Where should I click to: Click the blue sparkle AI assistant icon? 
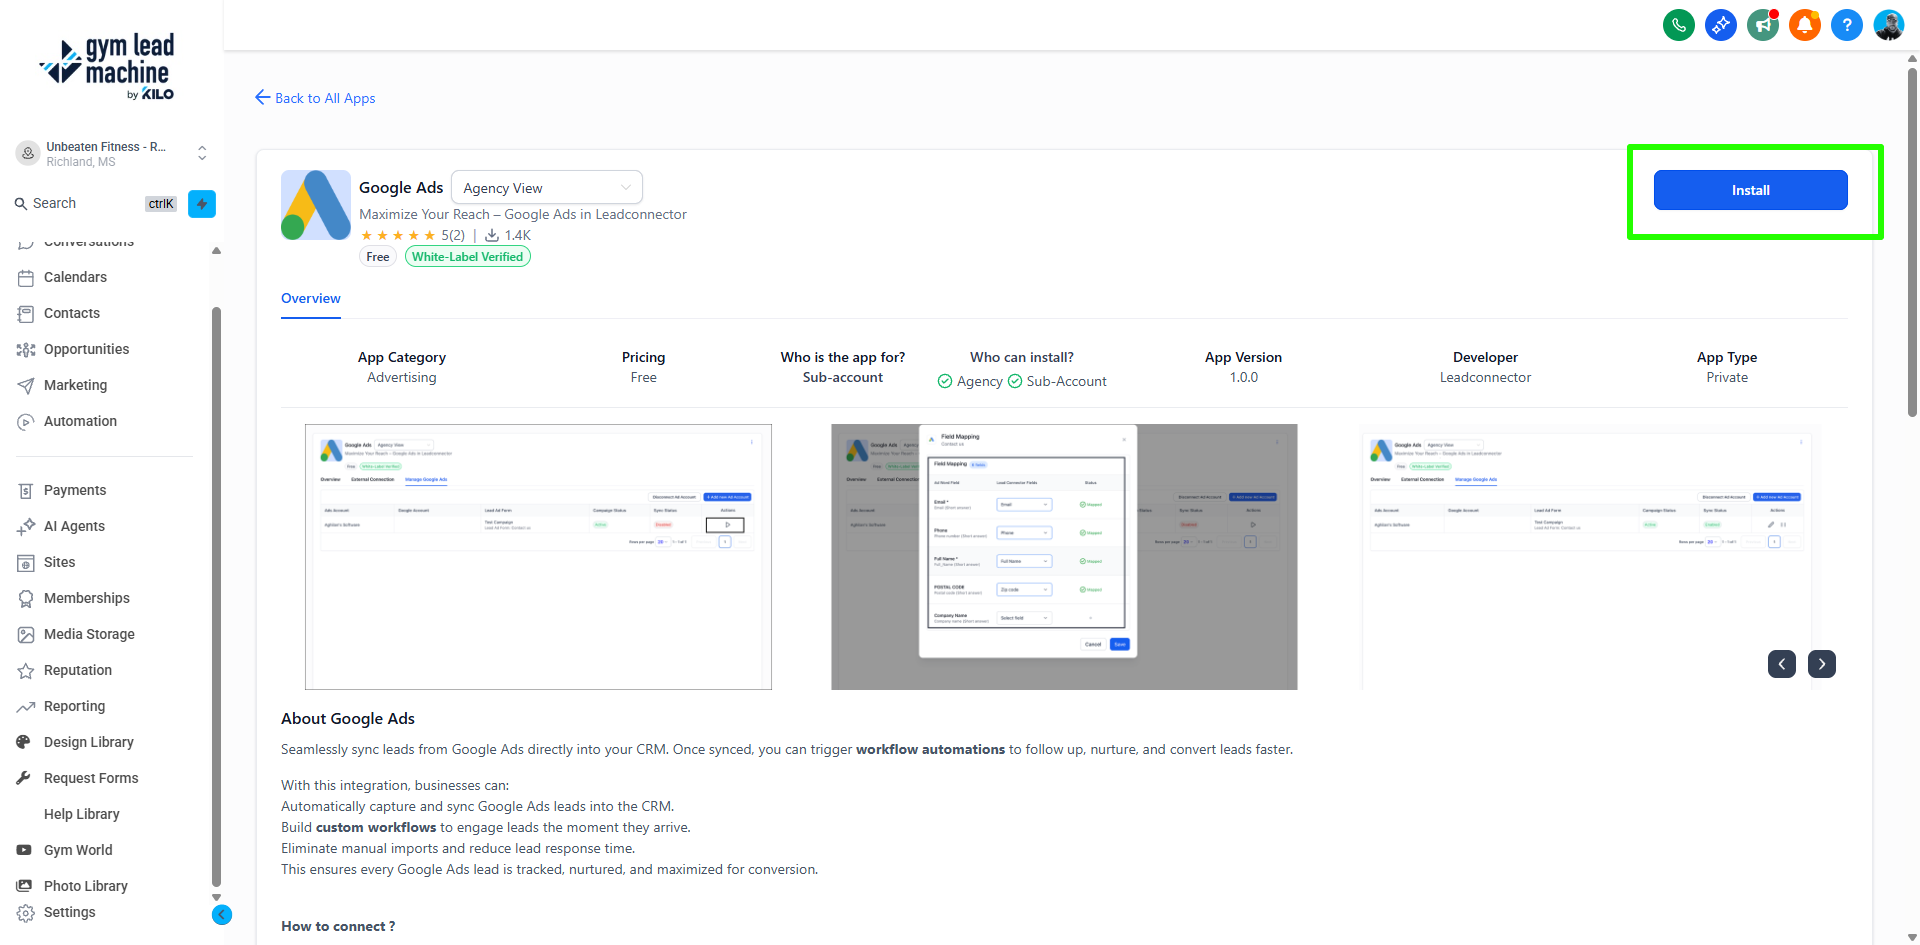(x=1720, y=25)
